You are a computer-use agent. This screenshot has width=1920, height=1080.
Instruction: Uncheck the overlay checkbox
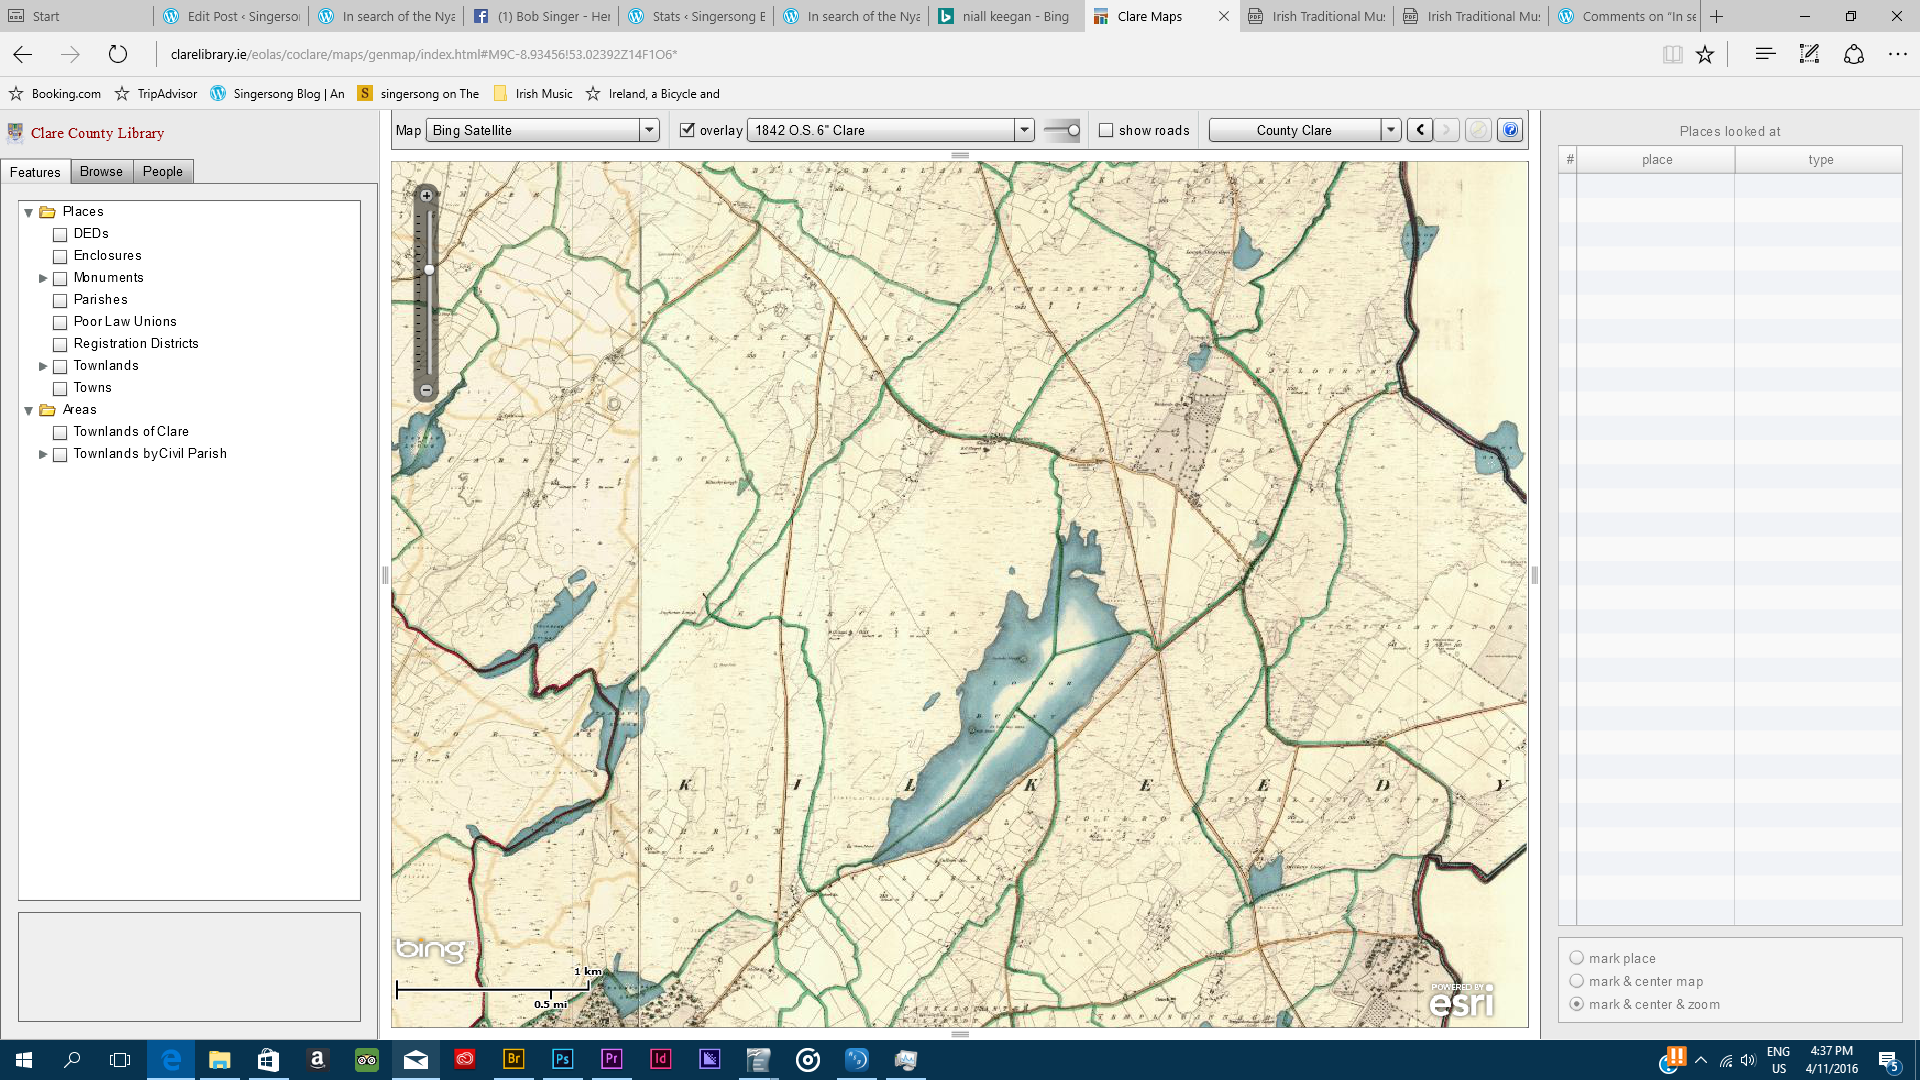point(687,130)
